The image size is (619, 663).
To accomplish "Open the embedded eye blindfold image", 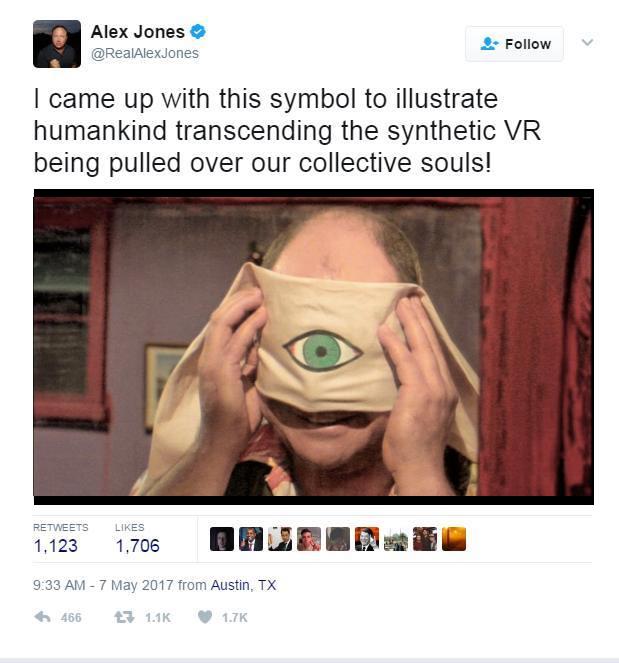I will (314, 347).
